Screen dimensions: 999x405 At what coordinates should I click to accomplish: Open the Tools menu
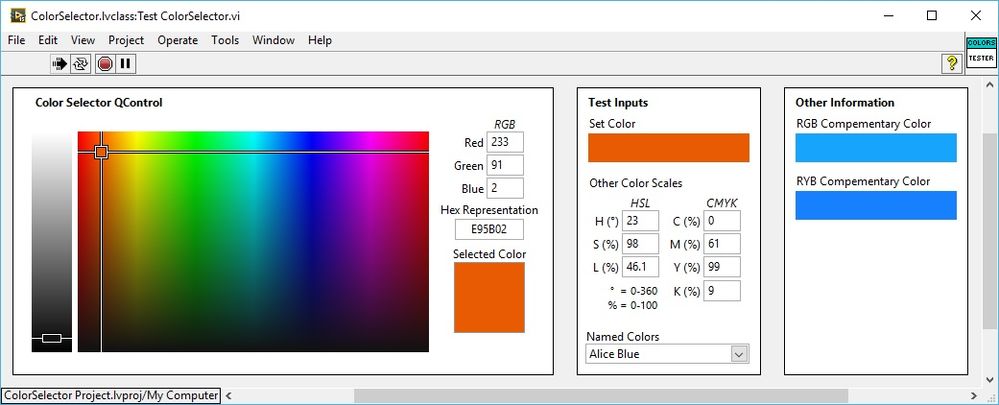pos(225,40)
